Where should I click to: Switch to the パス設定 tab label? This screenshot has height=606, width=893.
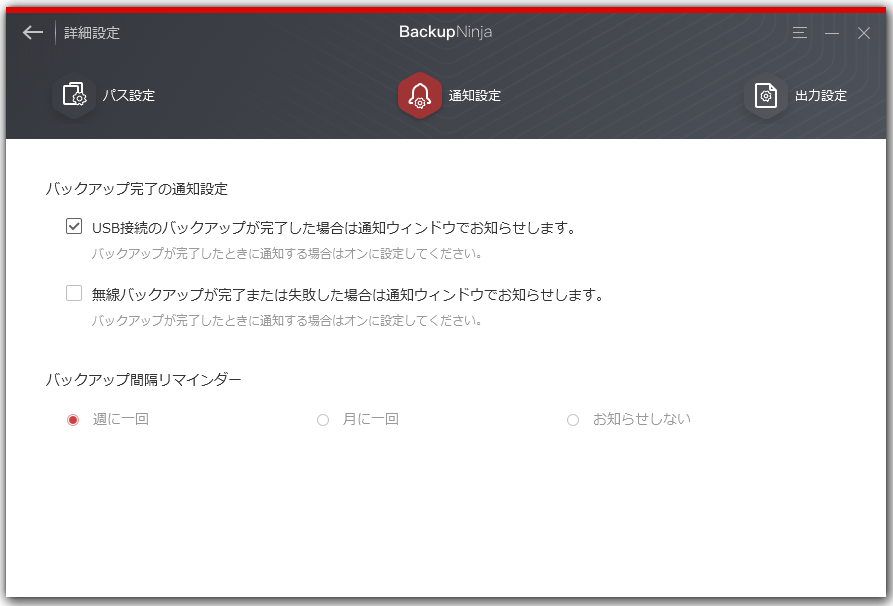pos(129,95)
